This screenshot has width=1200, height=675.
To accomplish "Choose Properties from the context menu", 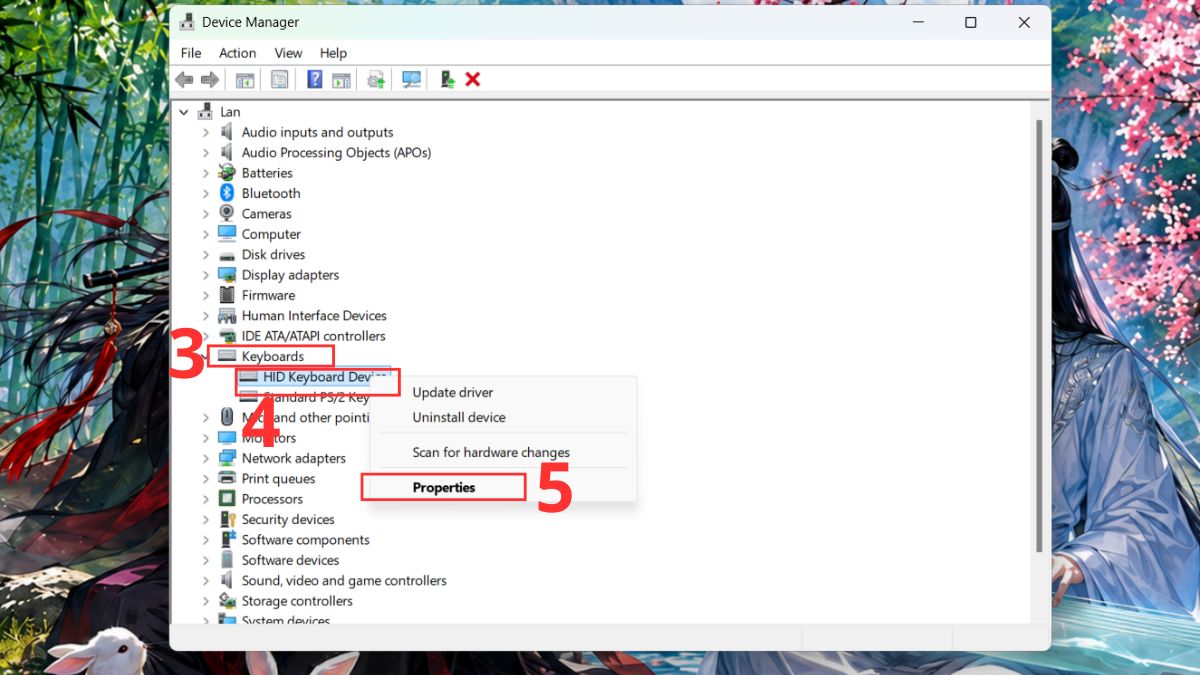I will coord(444,487).
